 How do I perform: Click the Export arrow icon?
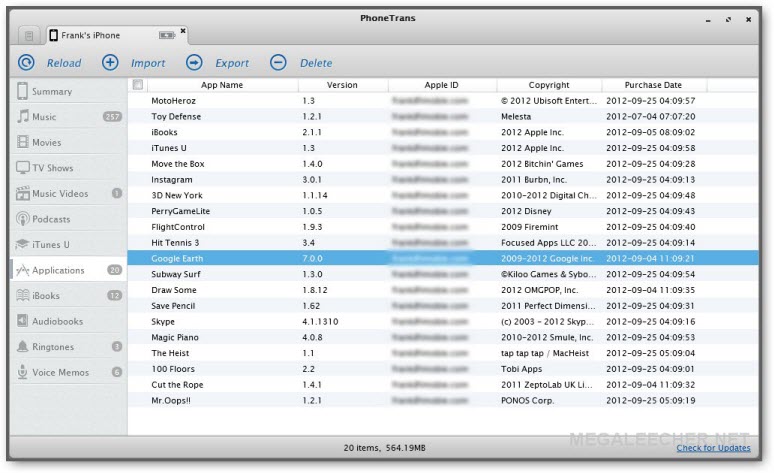pyautogui.click(x=194, y=63)
